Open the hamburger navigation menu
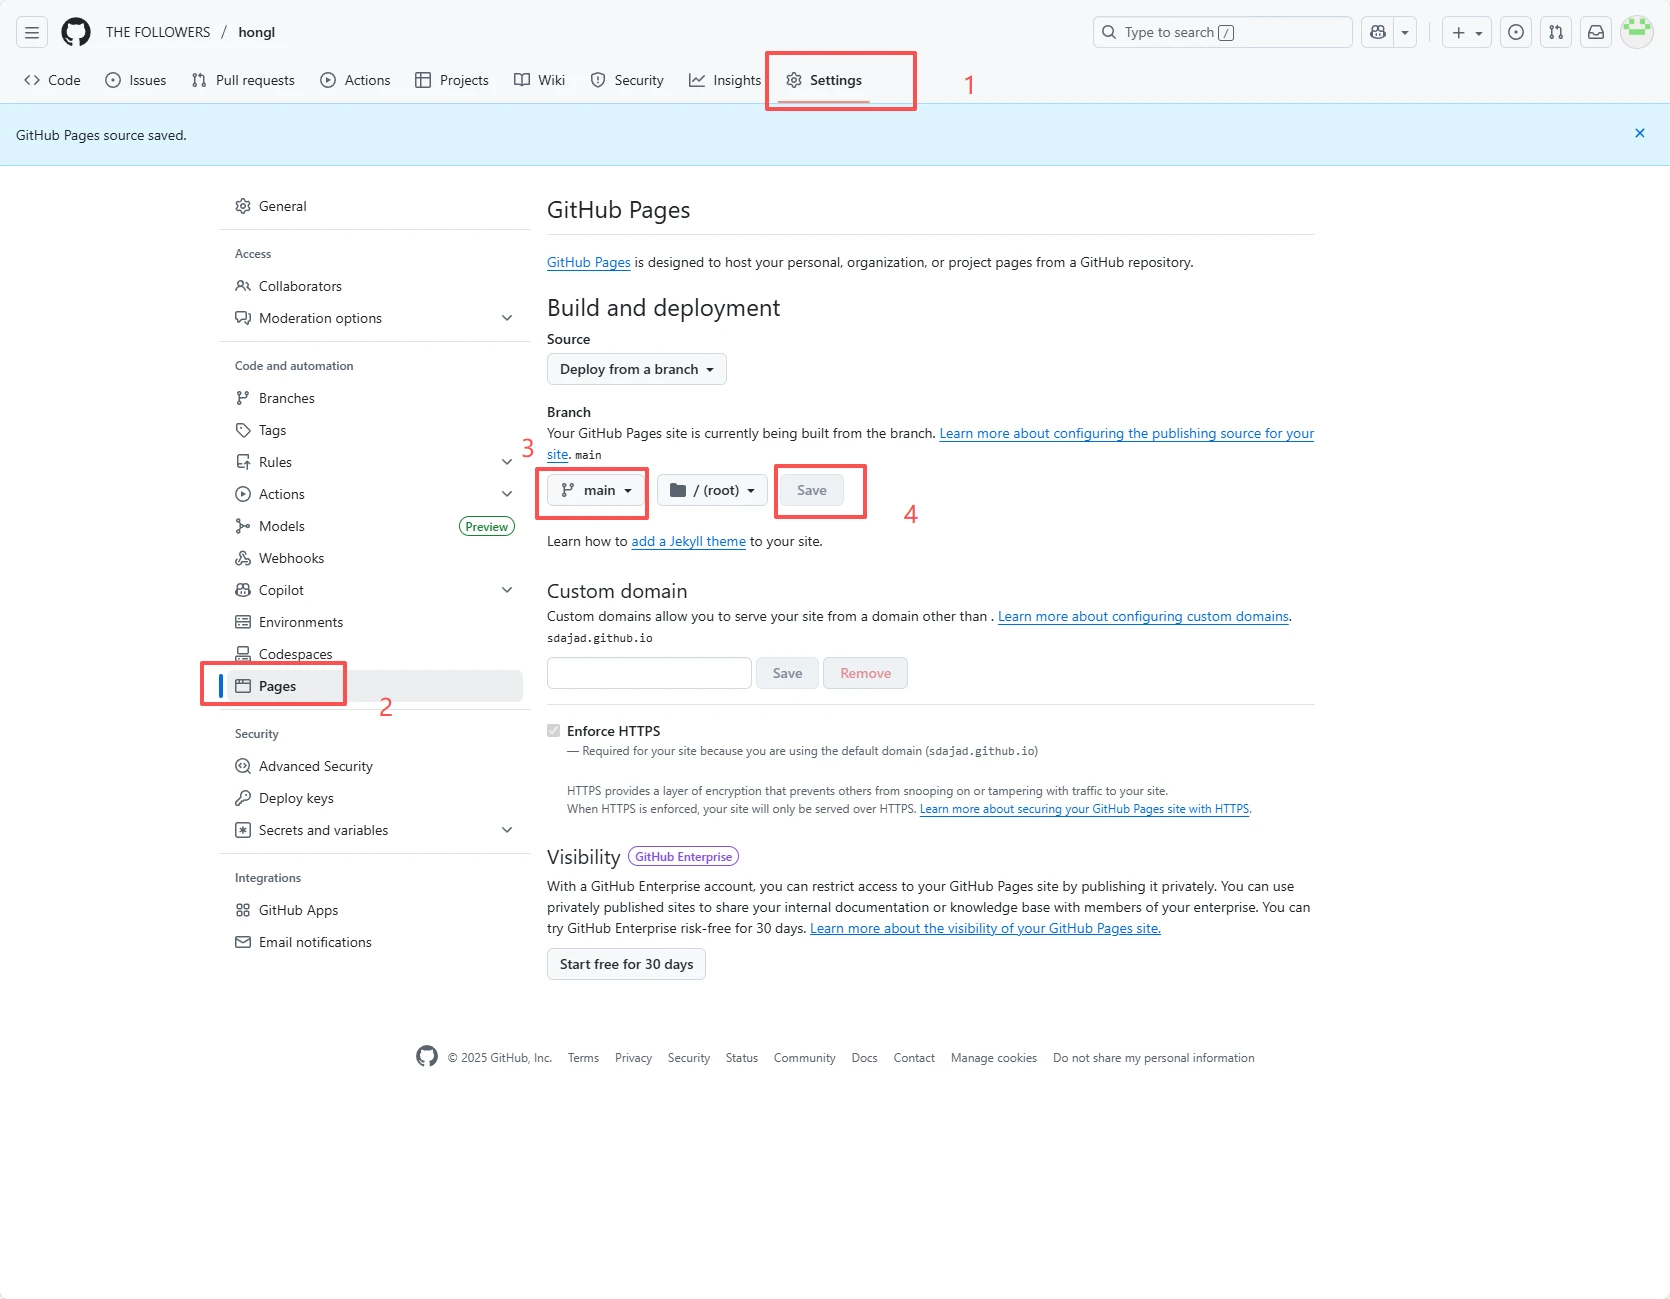The image size is (1670, 1299). tap(32, 32)
